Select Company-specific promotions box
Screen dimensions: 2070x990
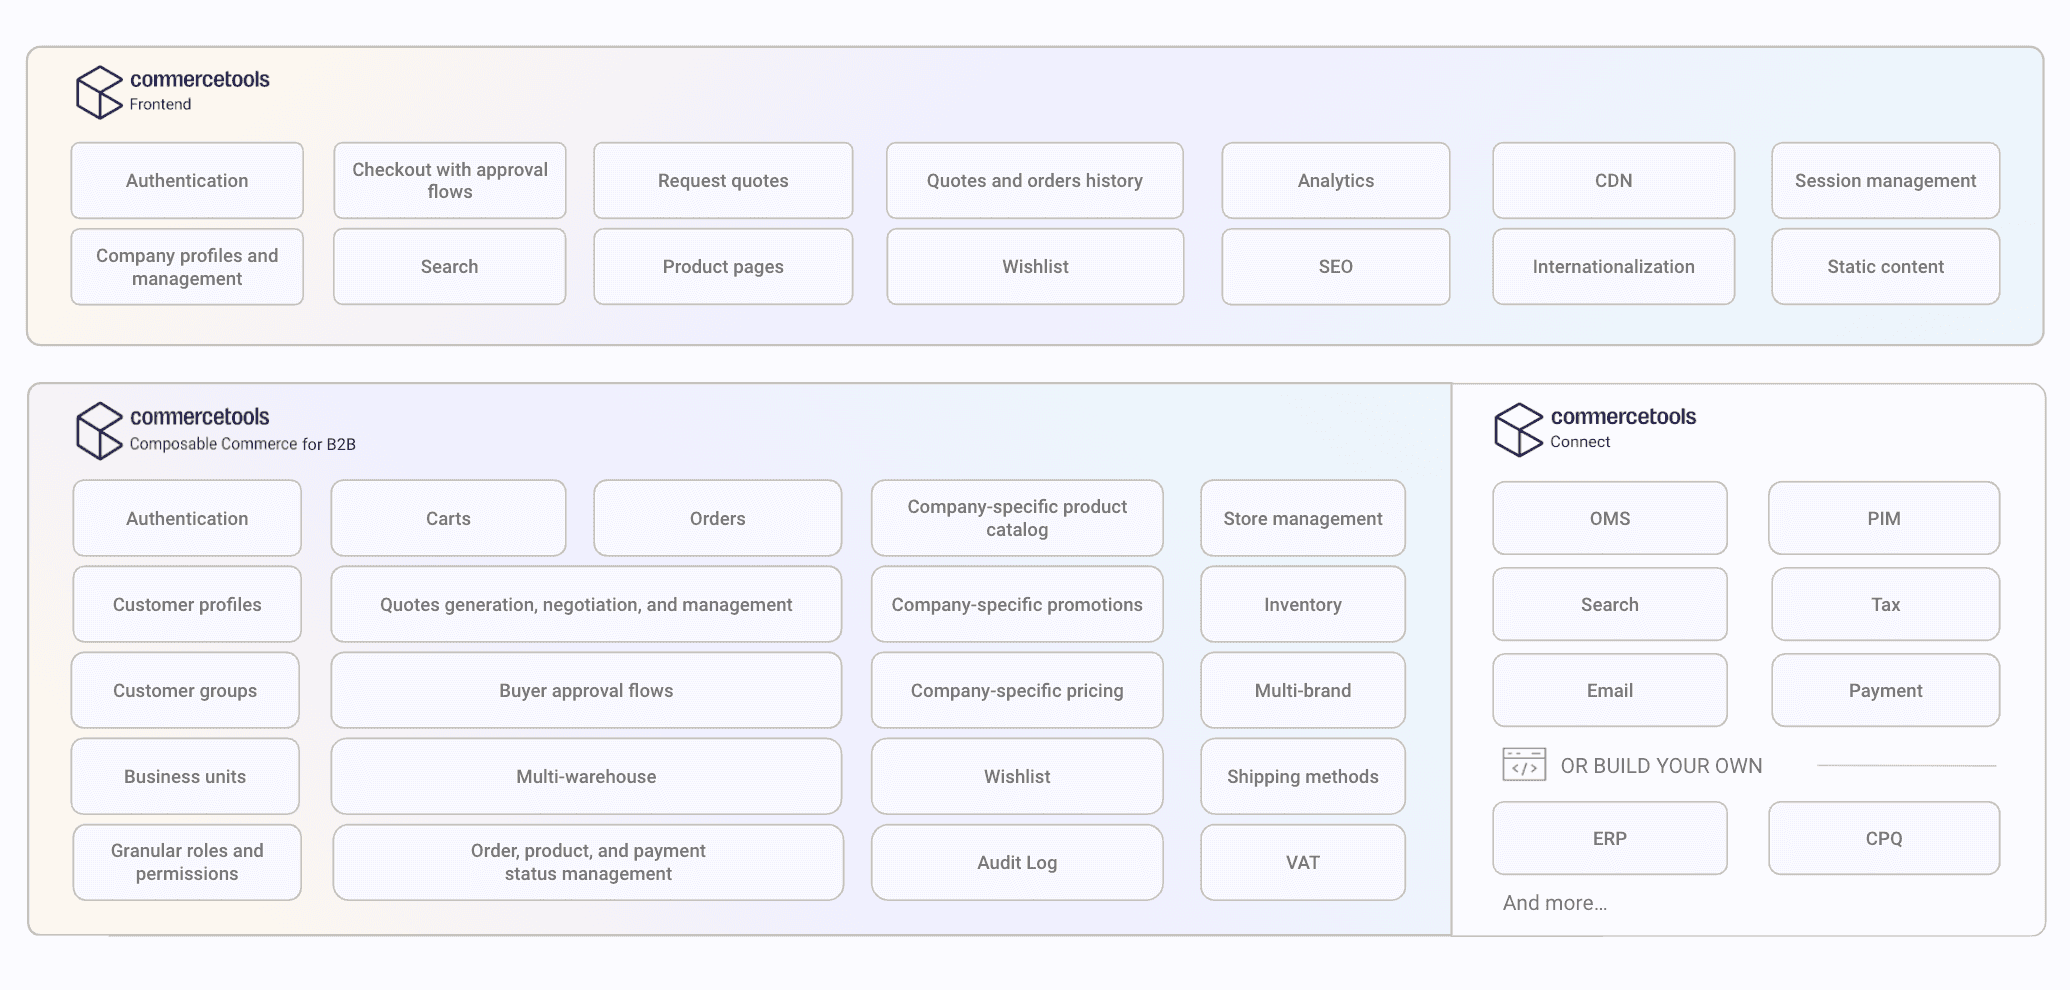click(x=1017, y=604)
